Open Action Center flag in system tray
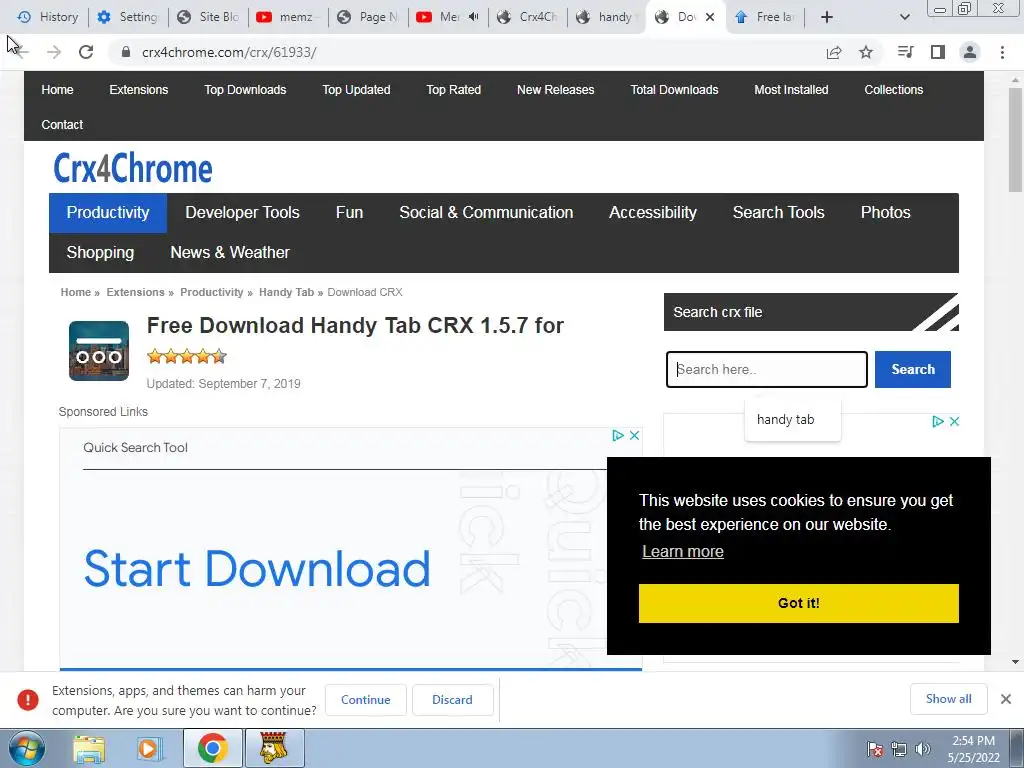This screenshot has width=1024, height=768. point(875,749)
